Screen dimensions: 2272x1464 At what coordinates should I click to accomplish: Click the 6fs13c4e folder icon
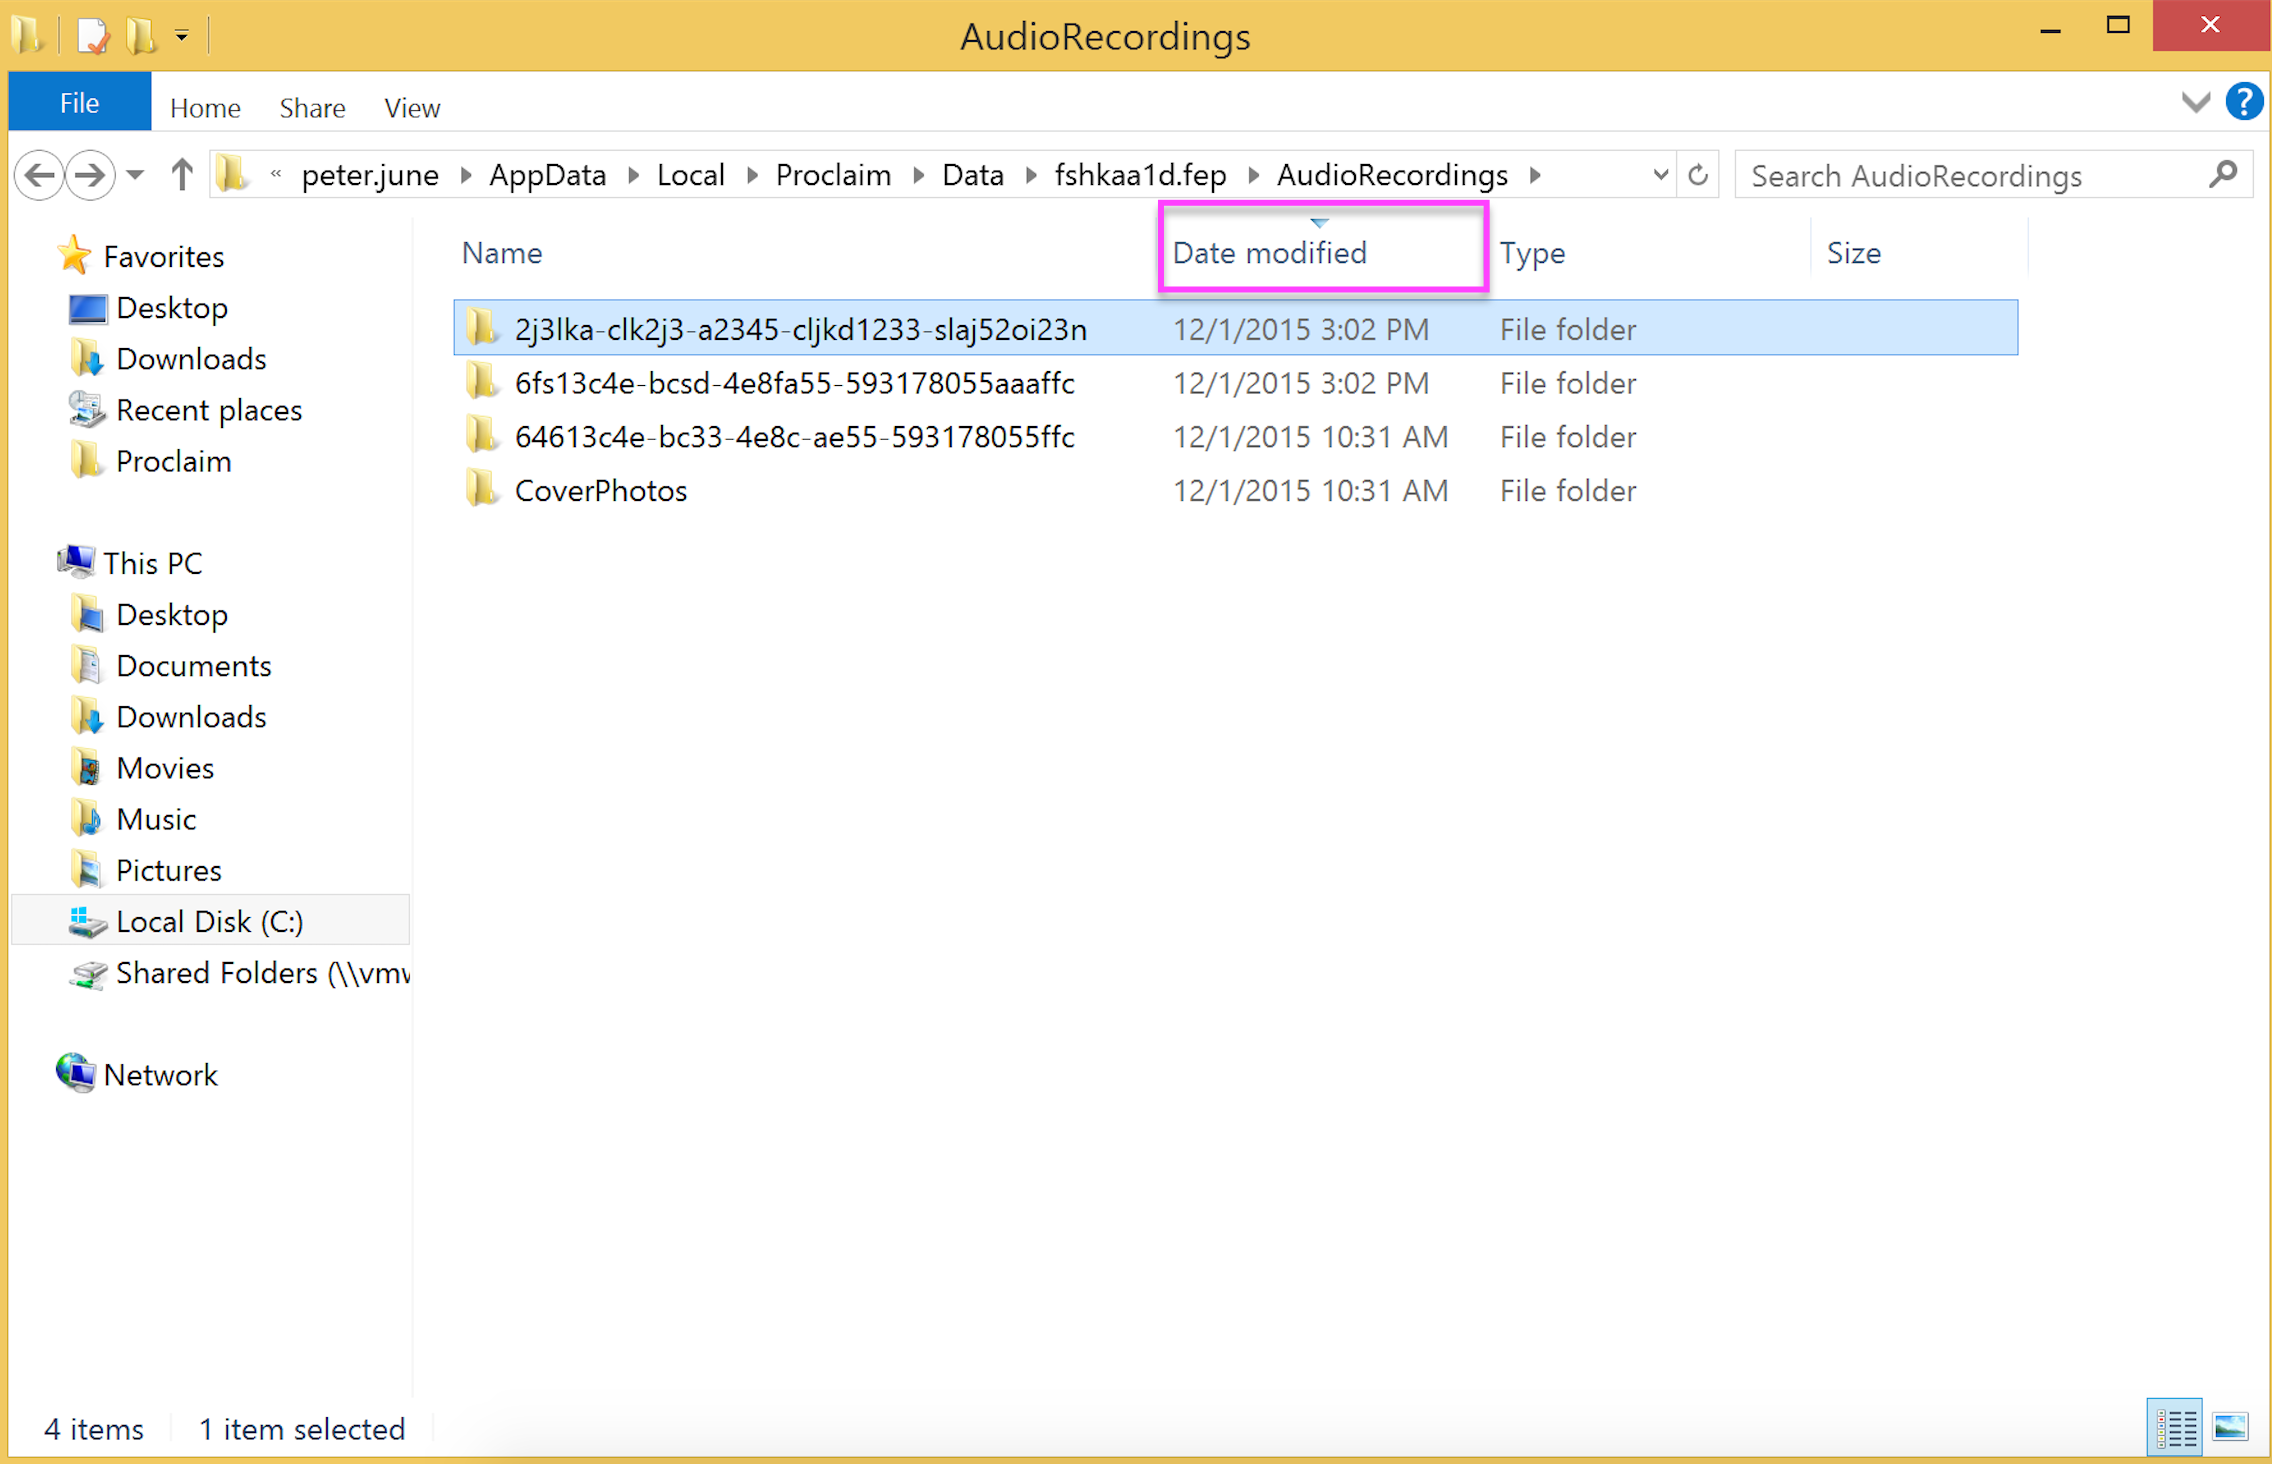(x=482, y=381)
